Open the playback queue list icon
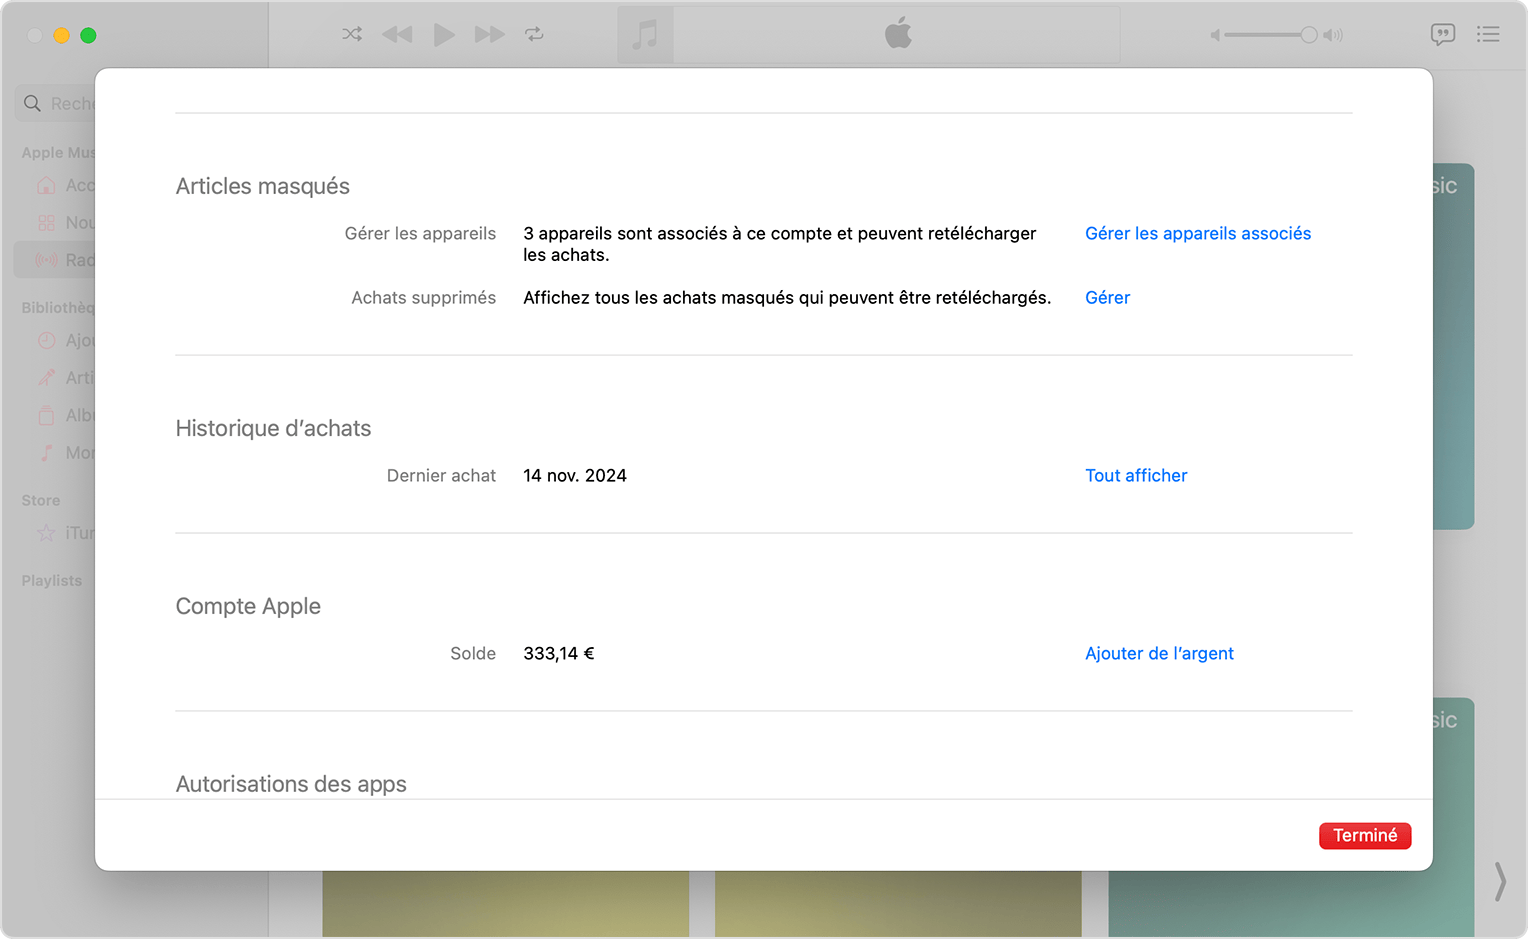Image resolution: width=1528 pixels, height=940 pixels. click(x=1489, y=34)
